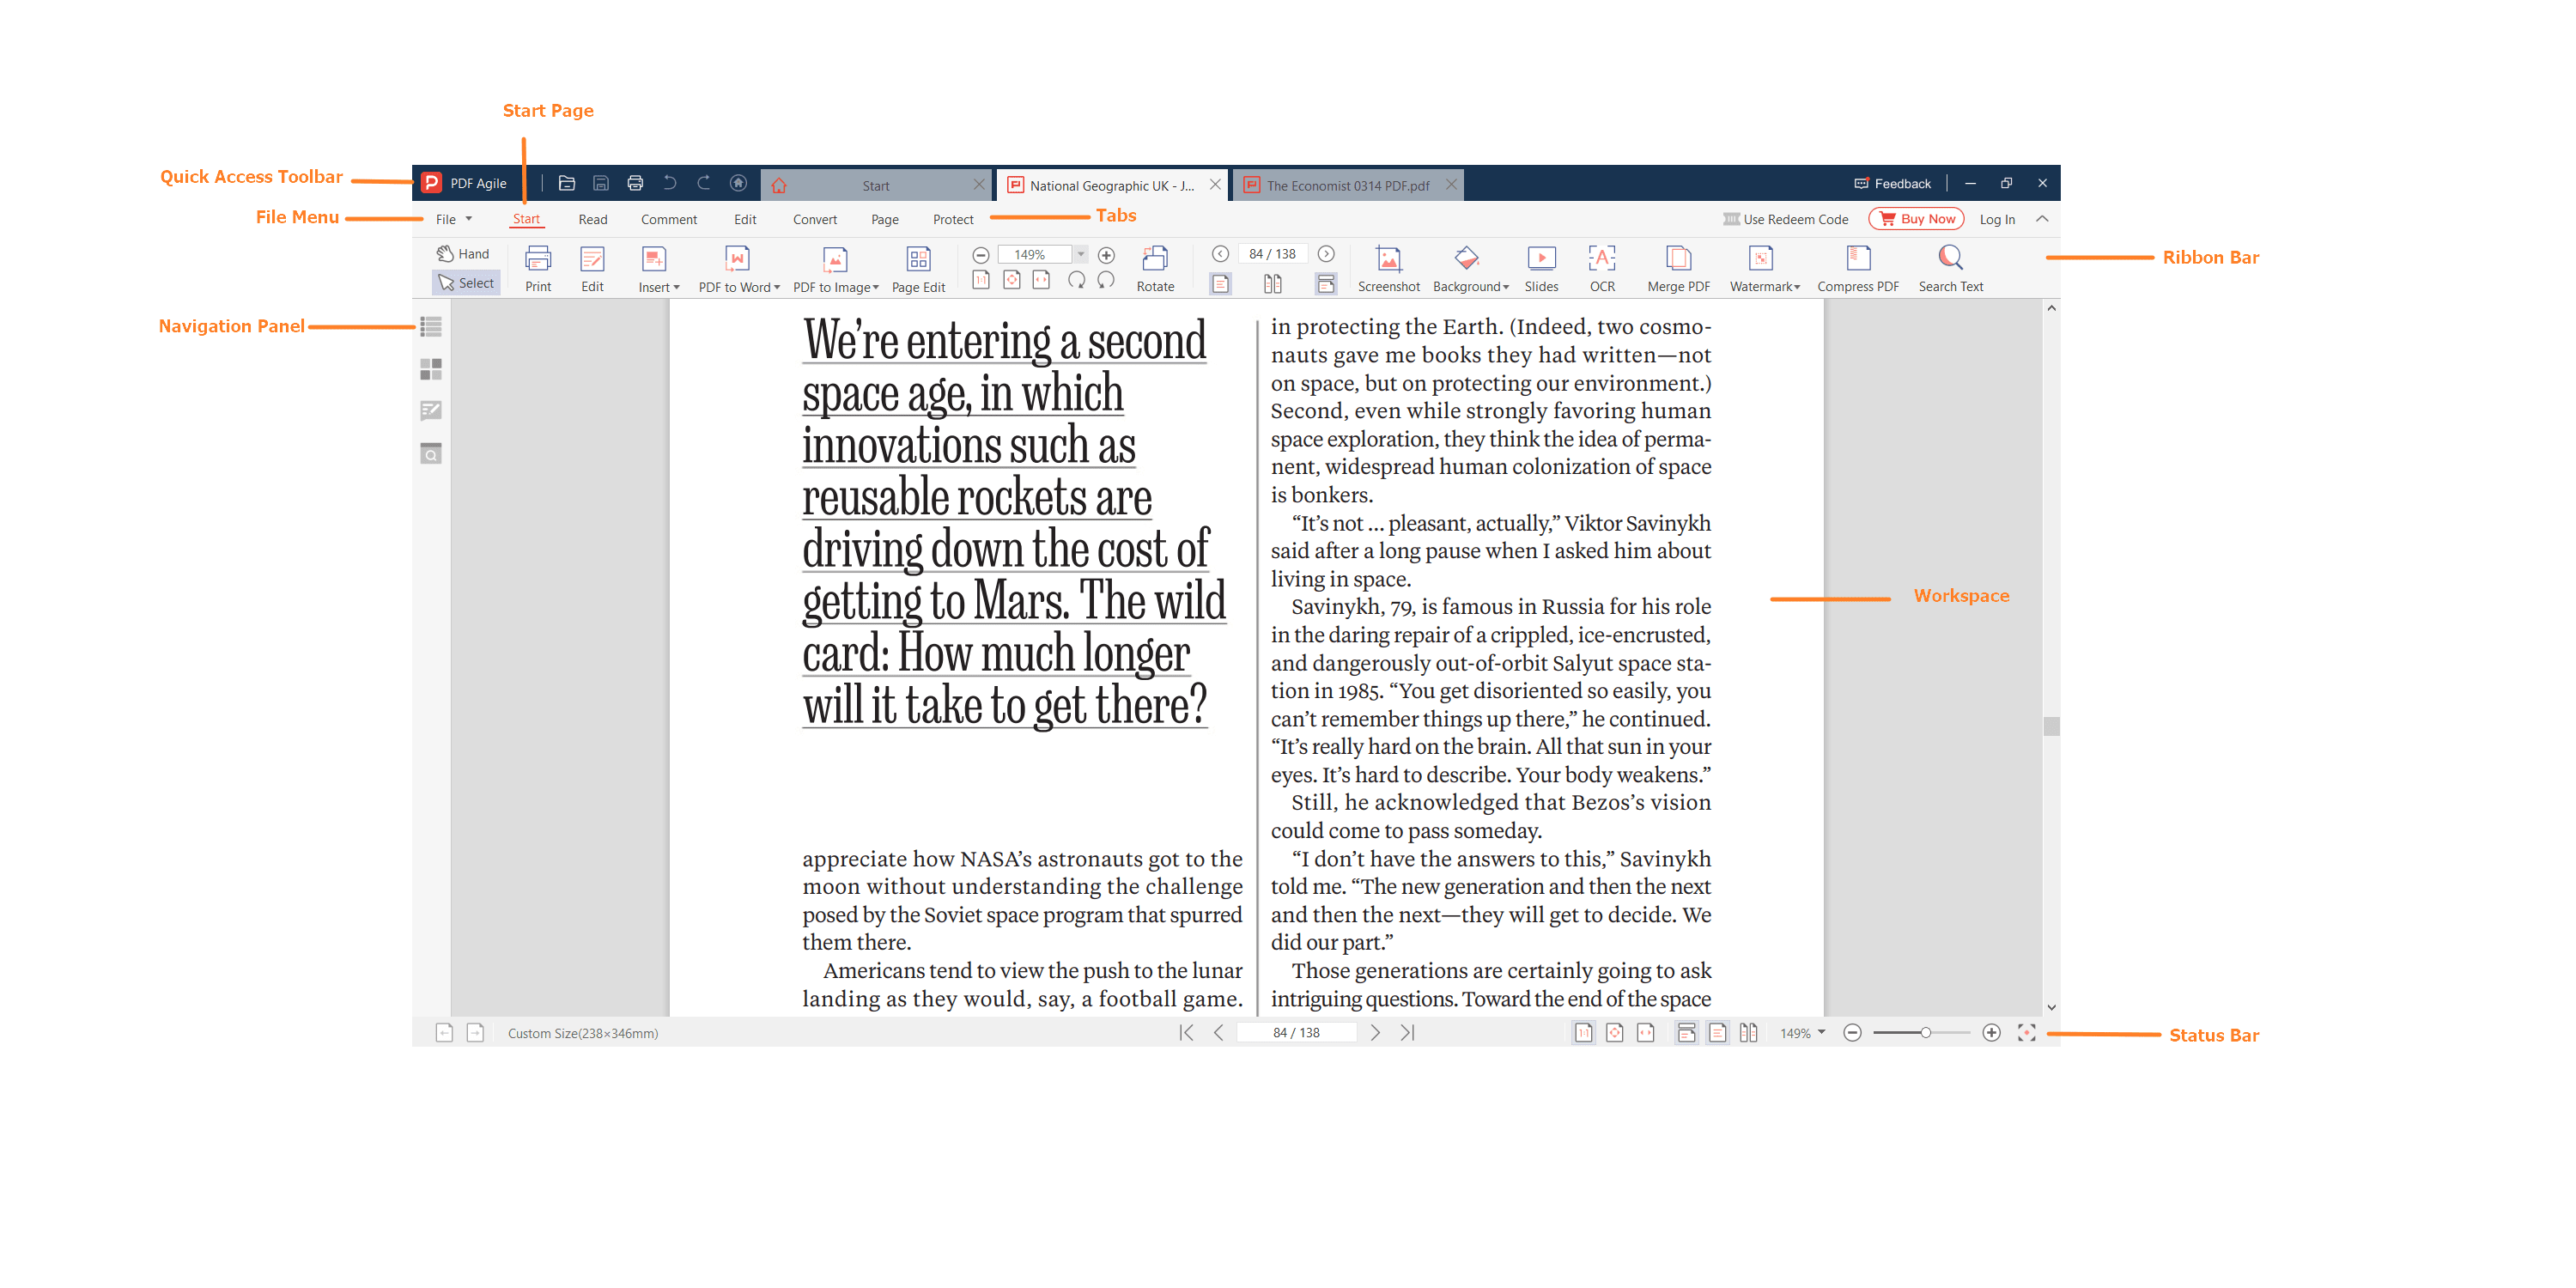Rotate the view counterclockwise with small arrow icon
The image size is (2576, 1288).
coord(1106,281)
